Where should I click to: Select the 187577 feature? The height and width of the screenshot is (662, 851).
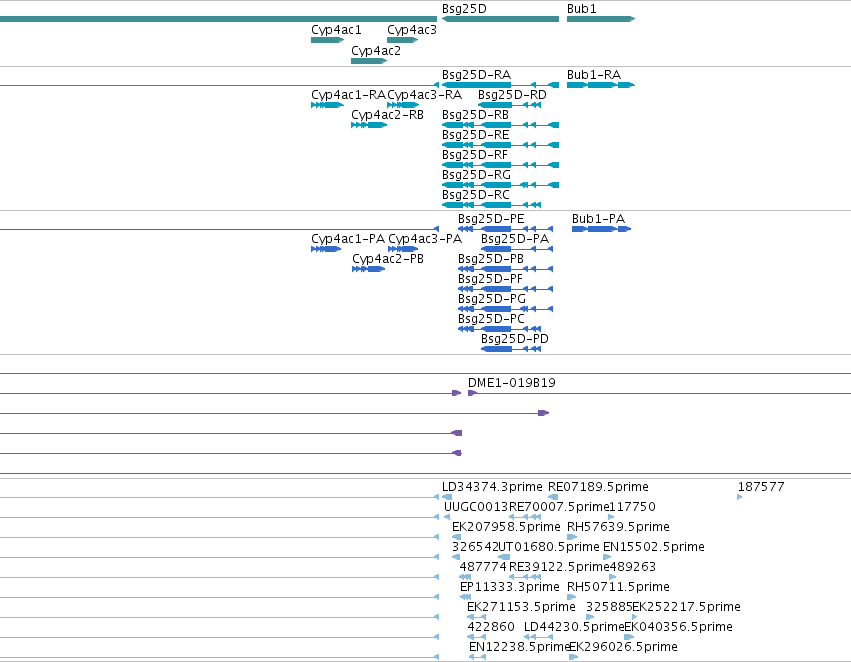pos(740,497)
